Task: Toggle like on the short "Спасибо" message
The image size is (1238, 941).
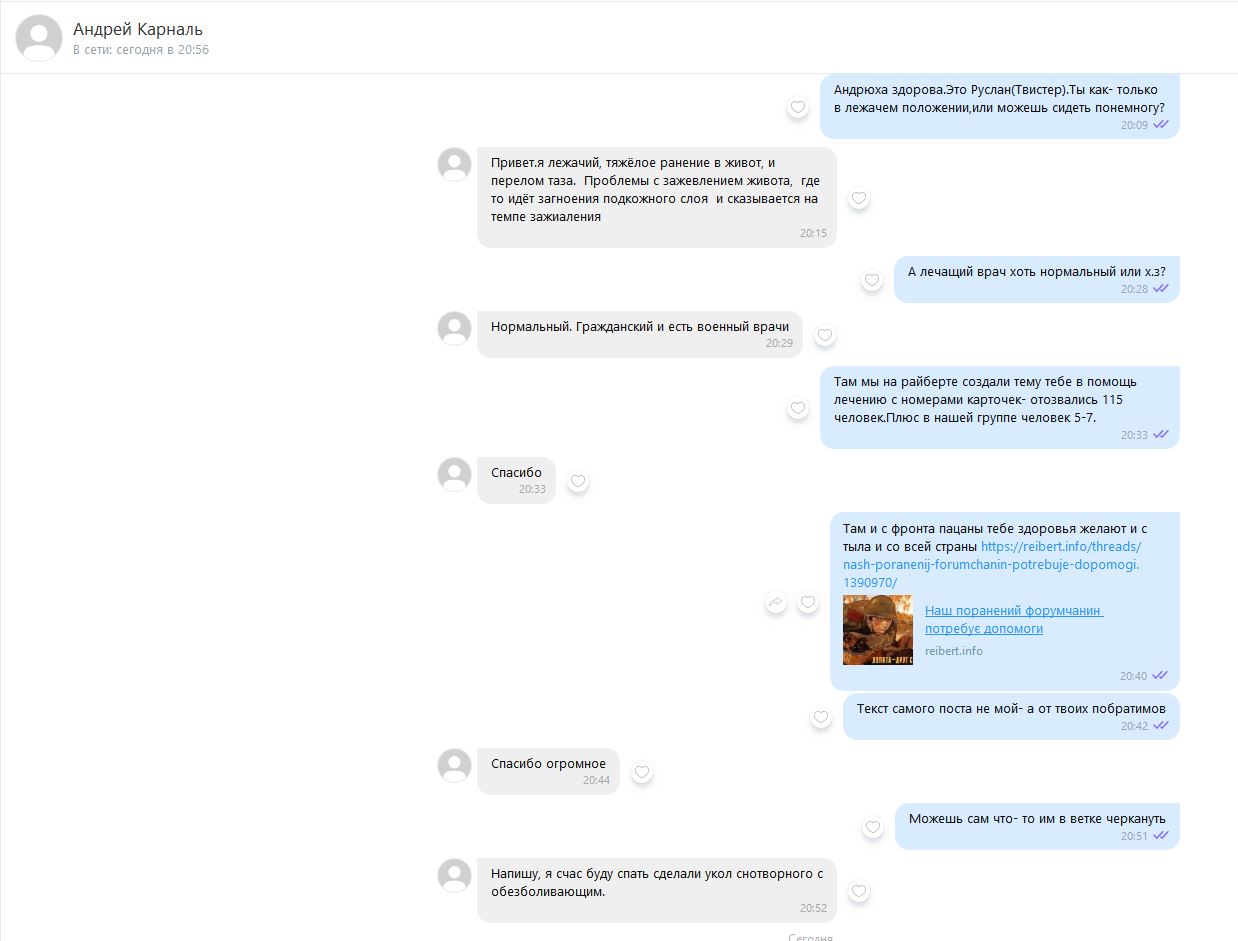Action: pos(578,481)
